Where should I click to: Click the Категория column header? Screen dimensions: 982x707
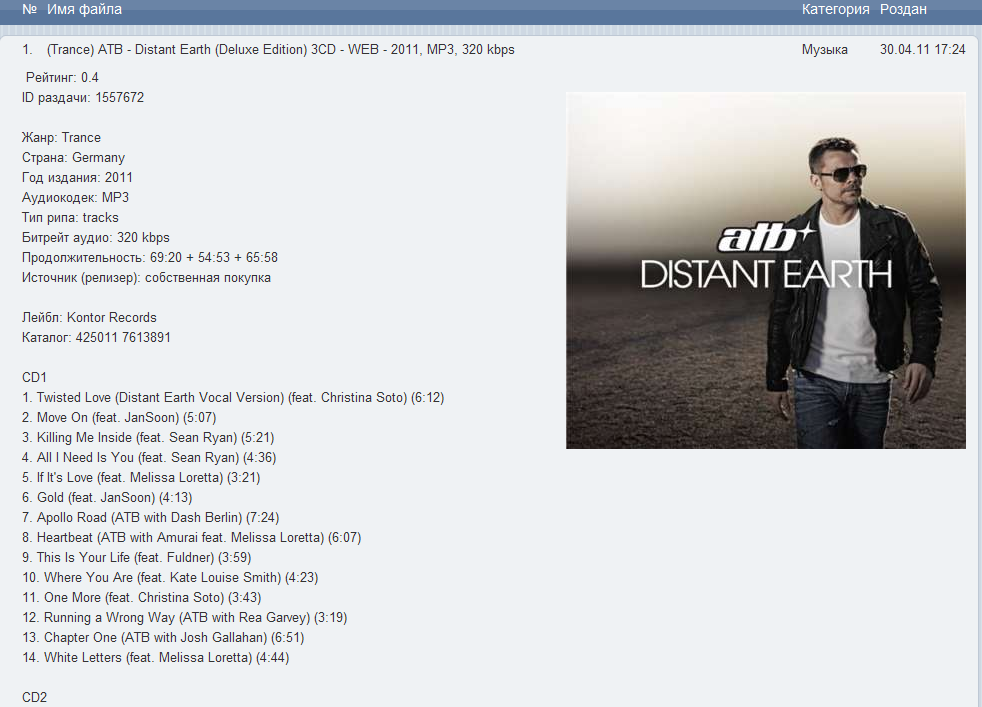835,9
